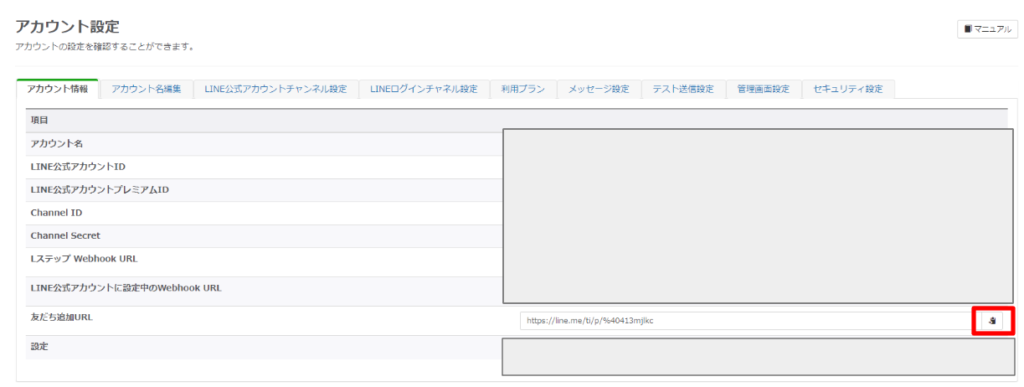The image size is (1024, 387).
Task: Click the Lステップ Webhook URL label
Action: coord(84,258)
